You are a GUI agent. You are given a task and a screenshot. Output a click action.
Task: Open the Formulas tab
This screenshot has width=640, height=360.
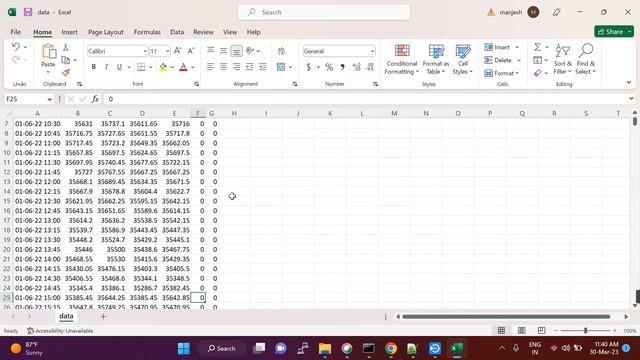pyautogui.click(x=147, y=32)
